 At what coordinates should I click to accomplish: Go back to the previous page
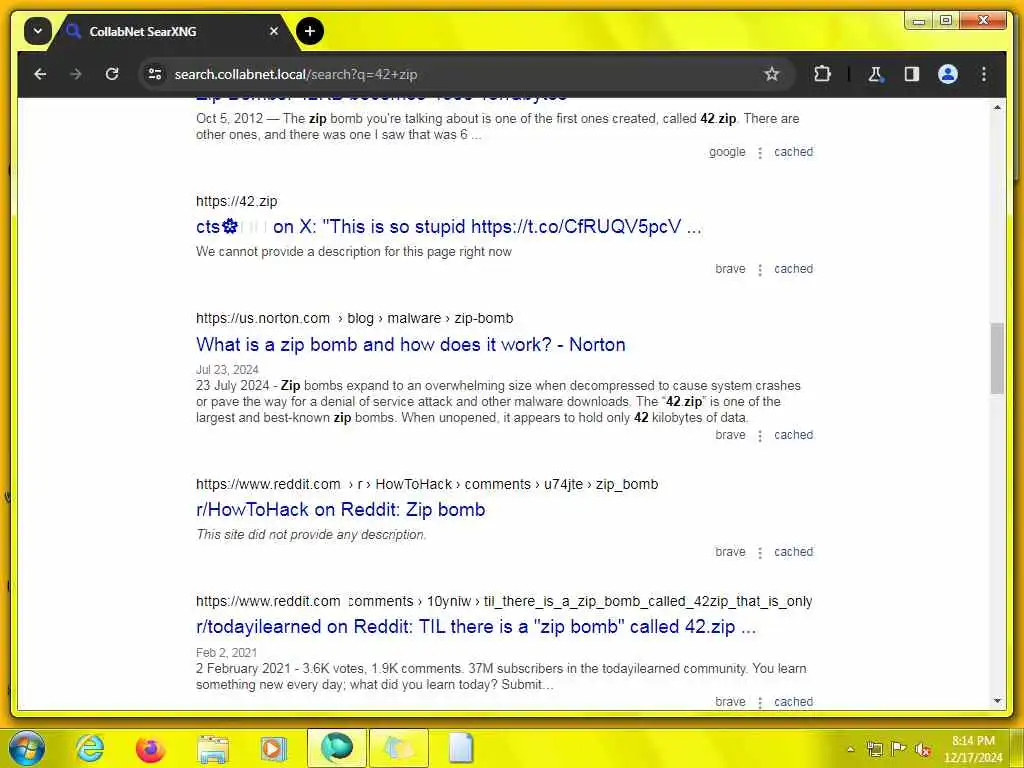tap(40, 74)
